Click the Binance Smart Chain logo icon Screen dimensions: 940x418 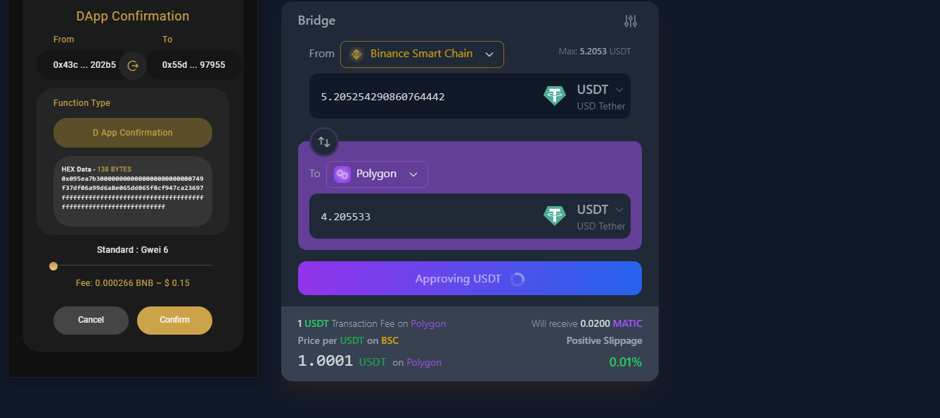click(x=356, y=54)
